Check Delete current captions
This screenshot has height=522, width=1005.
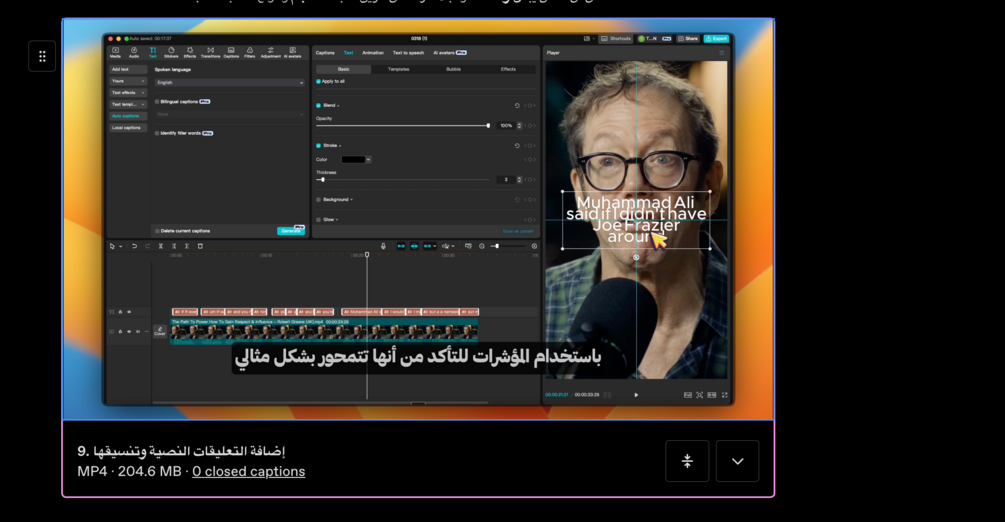157,231
